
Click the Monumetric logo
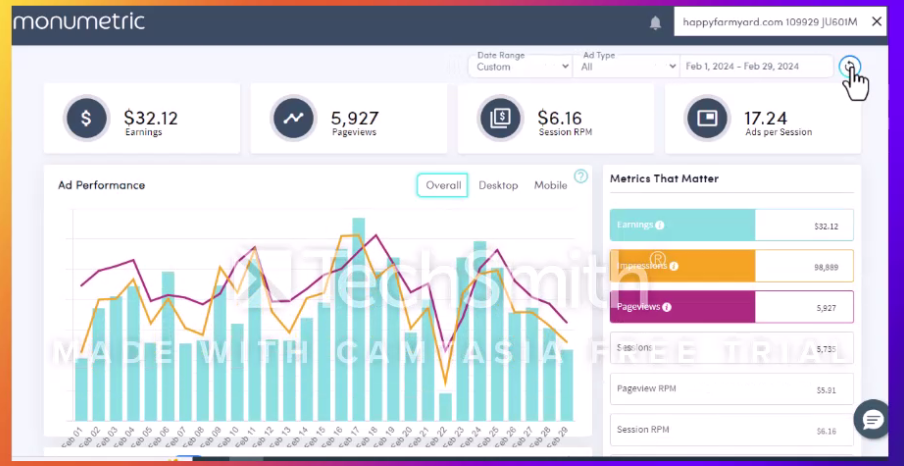coord(79,22)
